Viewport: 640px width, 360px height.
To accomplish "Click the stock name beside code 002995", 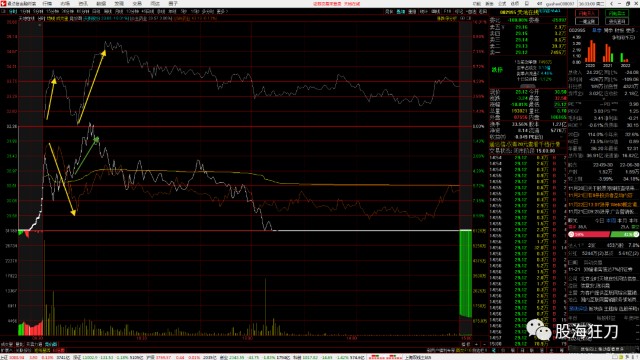I will (x=528, y=13).
